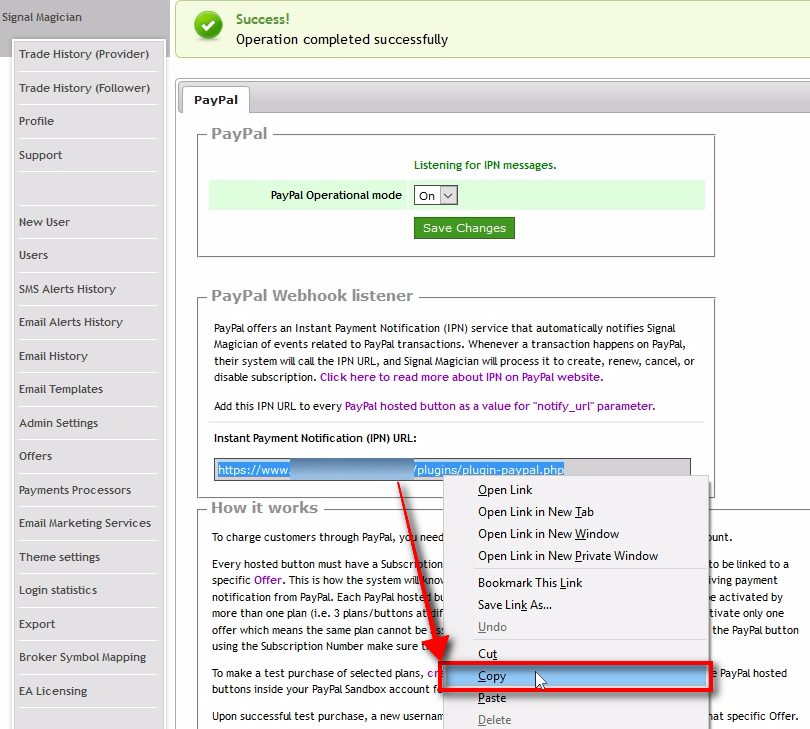Choose Save Link As from context menu
The width and height of the screenshot is (810, 729).
point(514,605)
